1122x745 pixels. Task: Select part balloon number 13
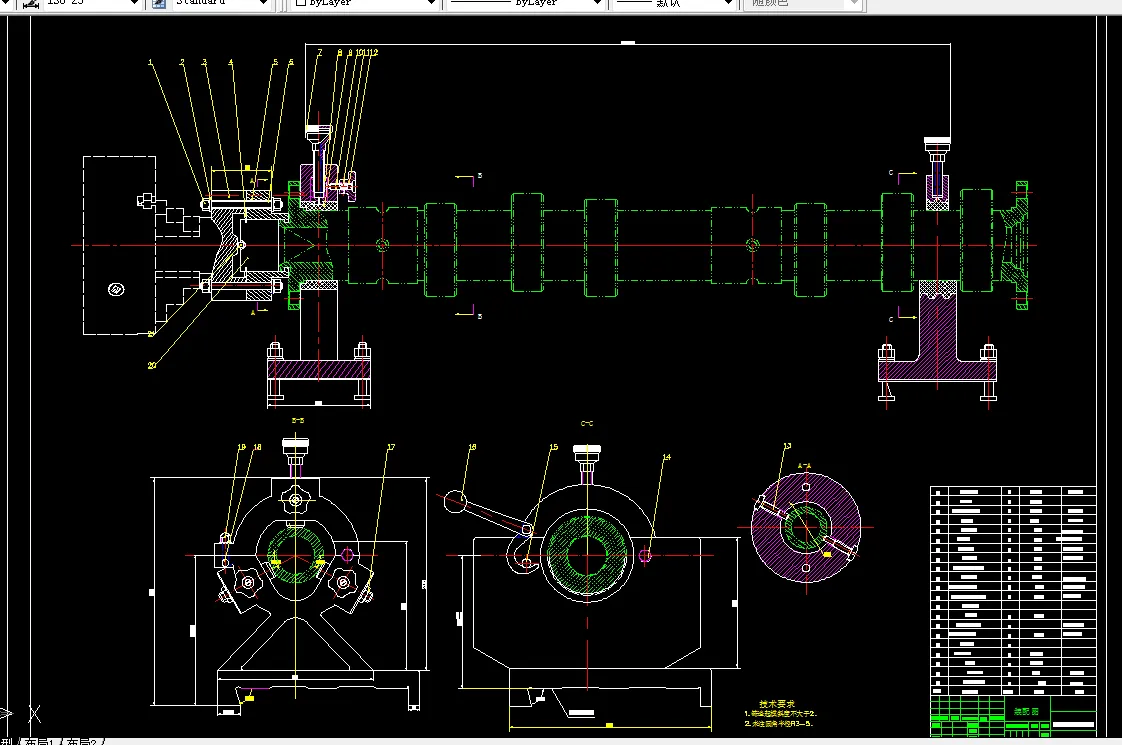coord(787,447)
